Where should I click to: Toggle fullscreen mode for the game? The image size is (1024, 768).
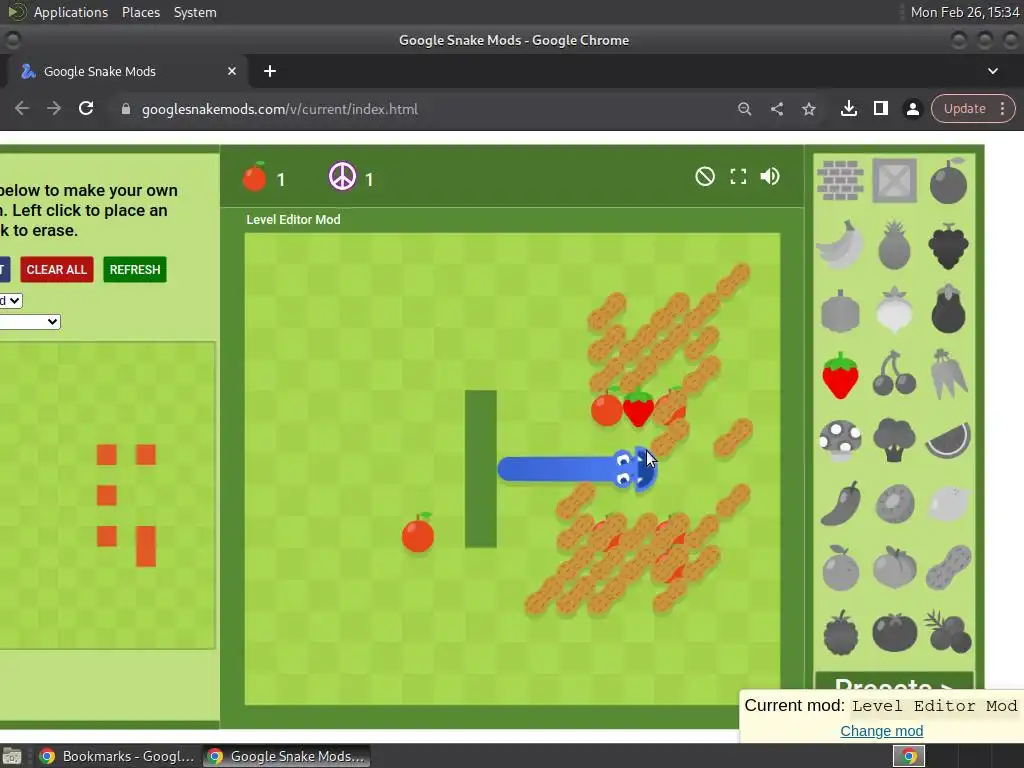click(738, 176)
